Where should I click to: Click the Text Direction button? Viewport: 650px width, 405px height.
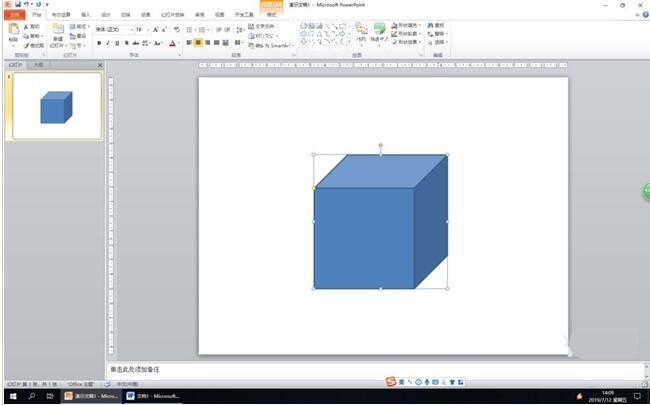(x=261, y=27)
